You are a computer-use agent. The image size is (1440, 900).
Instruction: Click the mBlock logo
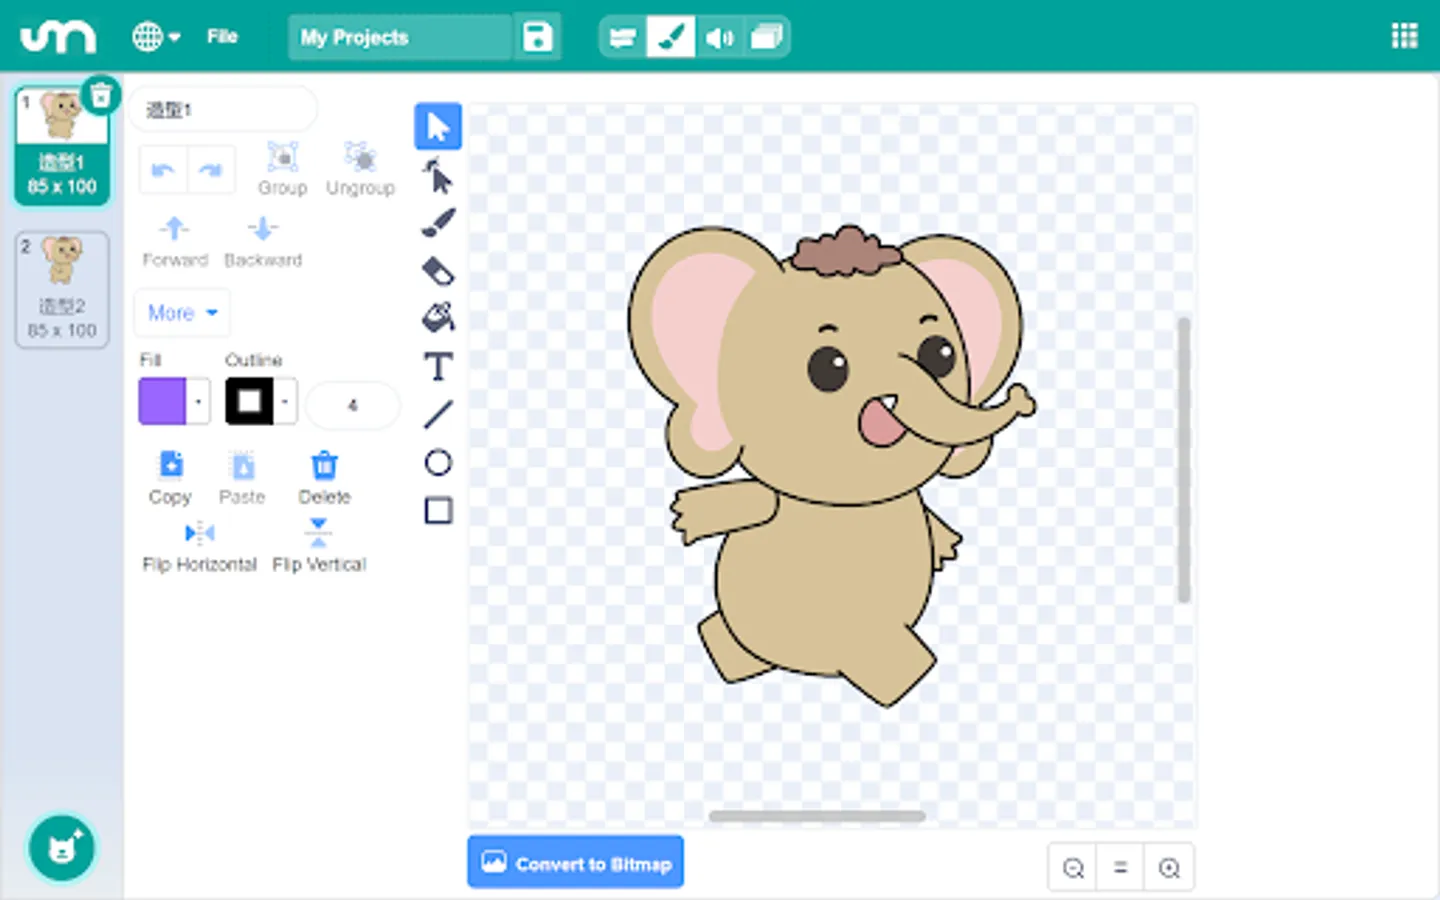(58, 37)
